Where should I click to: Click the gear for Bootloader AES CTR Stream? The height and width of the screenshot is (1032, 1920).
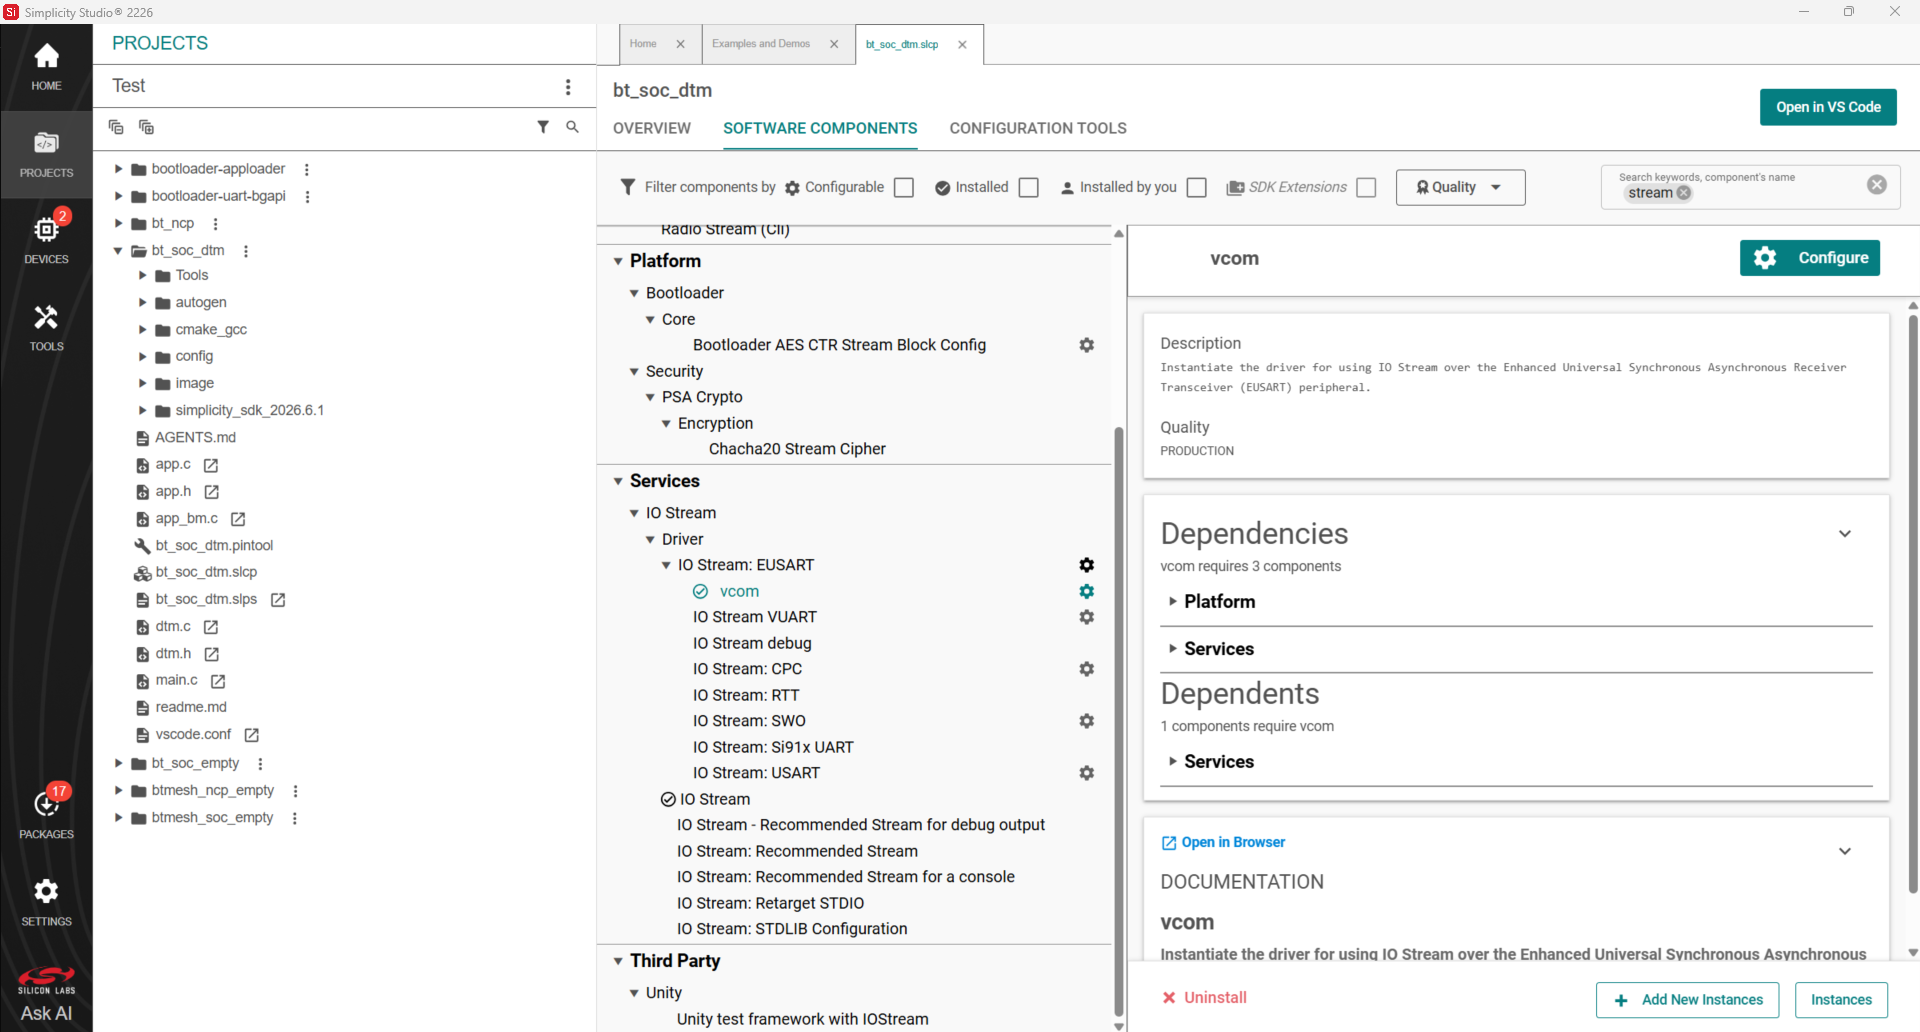(x=1087, y=345)
